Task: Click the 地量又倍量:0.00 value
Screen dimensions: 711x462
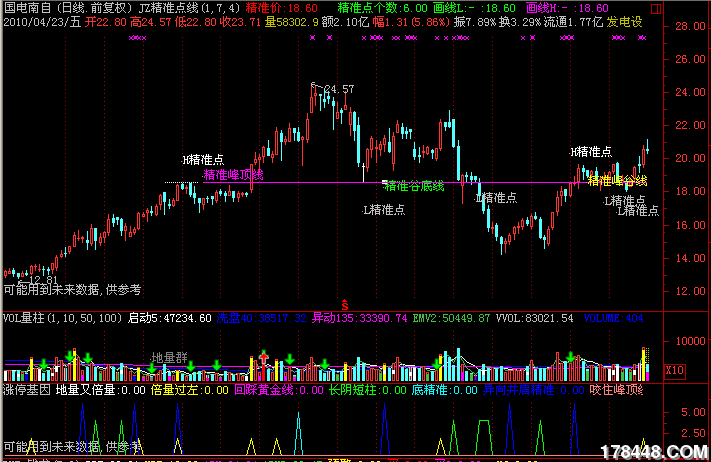Action: click(x=100, y=390)
